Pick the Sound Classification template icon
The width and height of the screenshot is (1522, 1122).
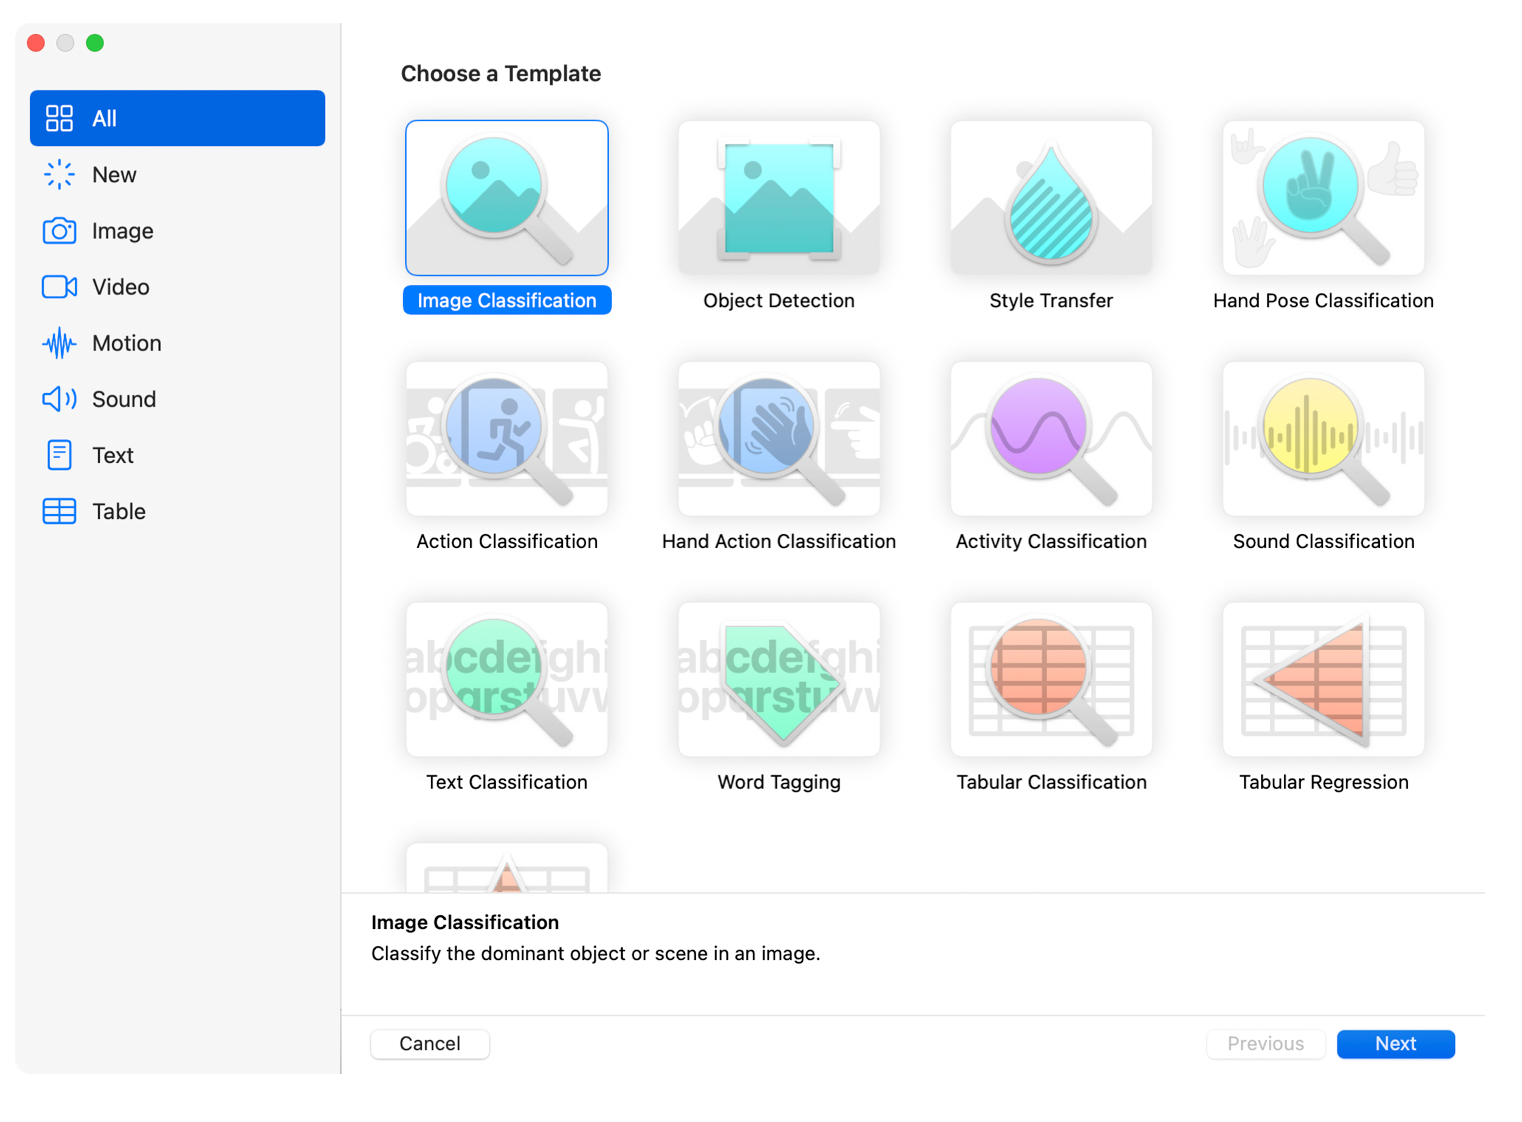[1322, 439]
